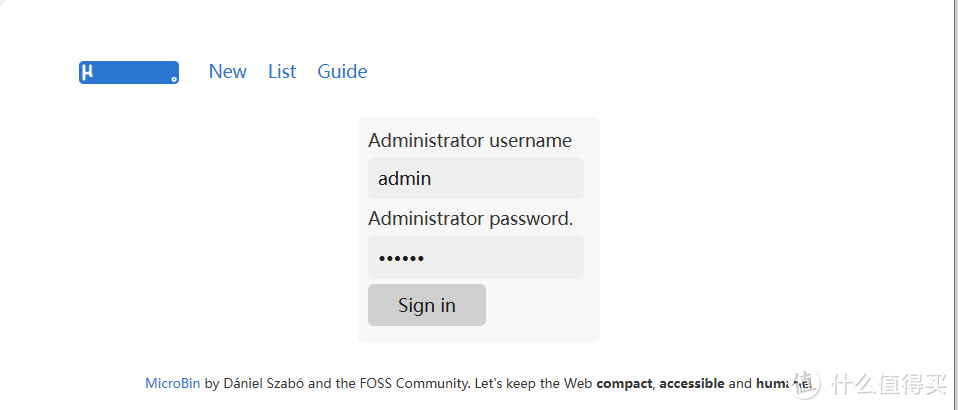Screen dimensions: 958x410
Task: Click the bold word "accessible" in the footer
Action: point(691,383)
